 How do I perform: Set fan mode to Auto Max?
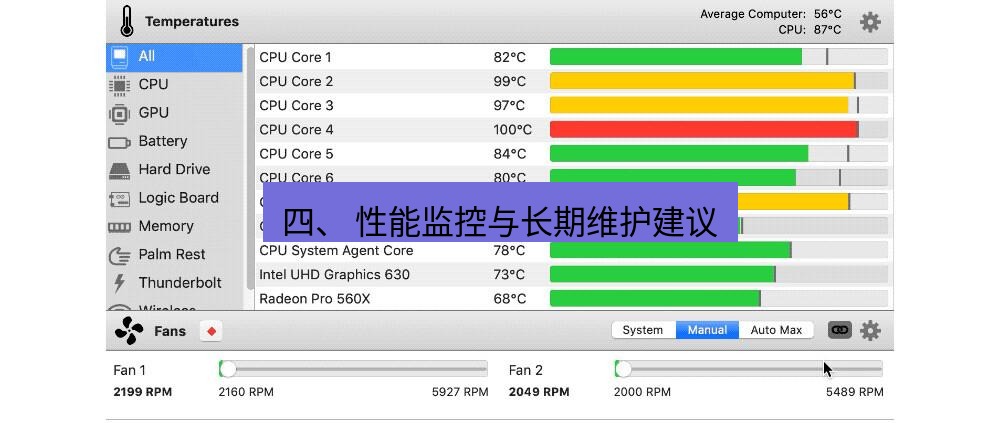pos(776,330)
